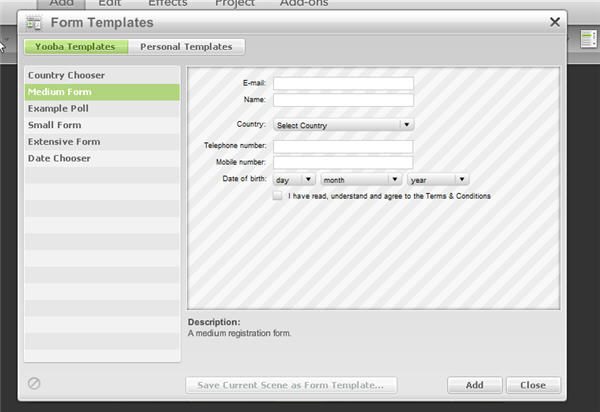The width and height of the screenshot is (600, 412).
Task: Tick the Terms & Conditions checkbox
Action: click(278, 196)
